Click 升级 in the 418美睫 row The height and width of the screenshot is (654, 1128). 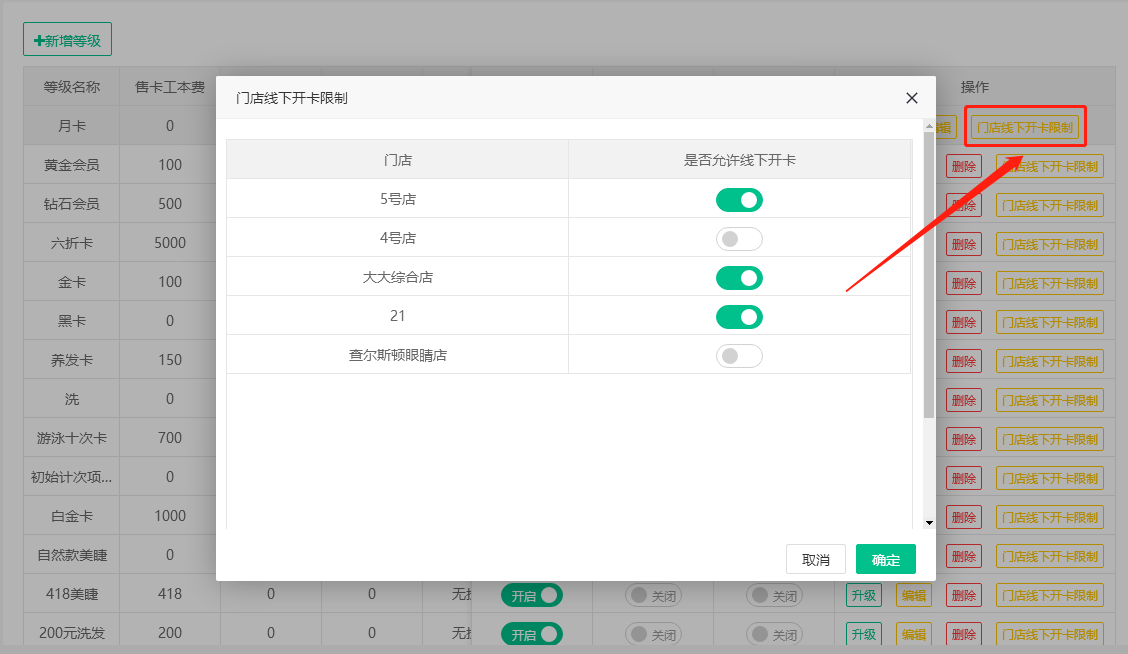[x=864, y=595]
